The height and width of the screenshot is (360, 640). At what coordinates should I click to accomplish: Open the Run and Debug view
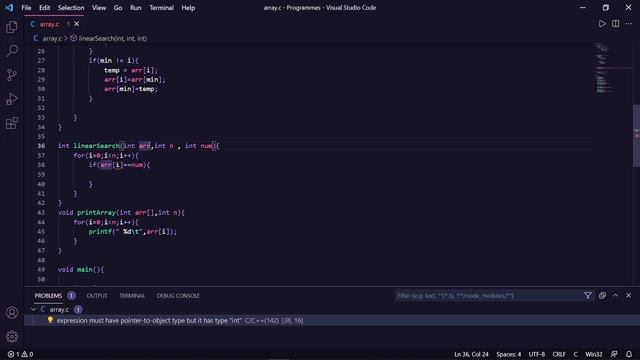tap(12, 99)
